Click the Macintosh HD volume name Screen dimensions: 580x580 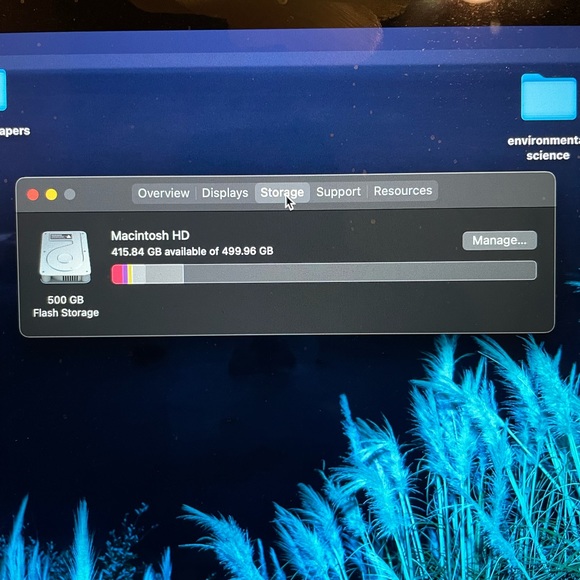[x=150, y=236]
